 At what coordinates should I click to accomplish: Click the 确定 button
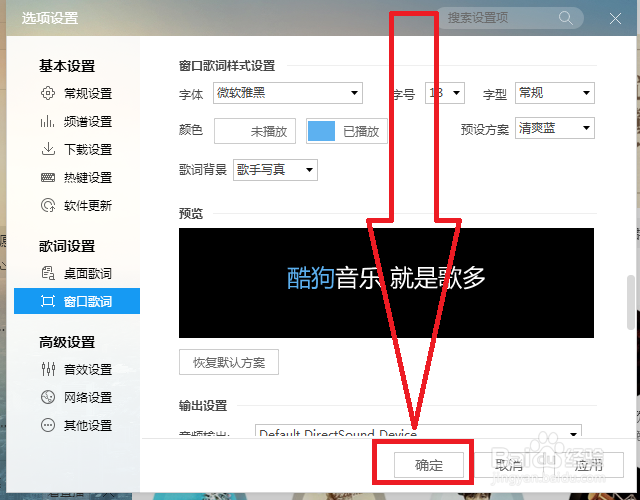tap(429, 464)
